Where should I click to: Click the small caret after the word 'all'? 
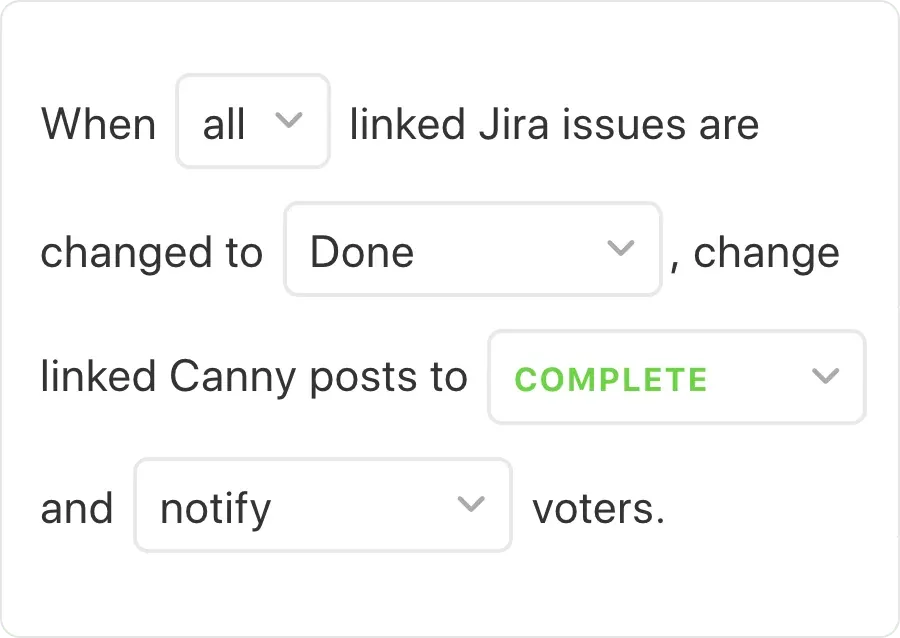point(291,122)
